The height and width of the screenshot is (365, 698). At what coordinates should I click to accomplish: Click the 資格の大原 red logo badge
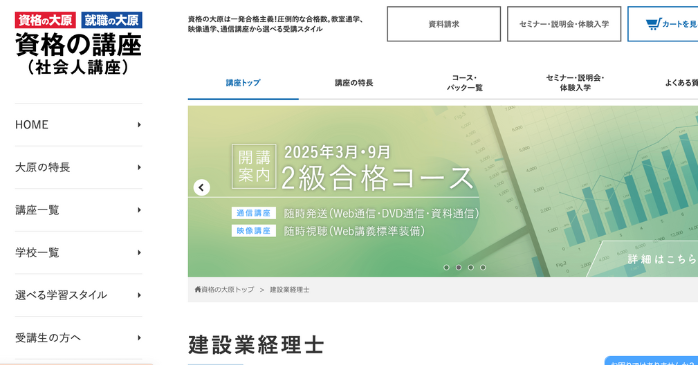[x=45, y=20]
